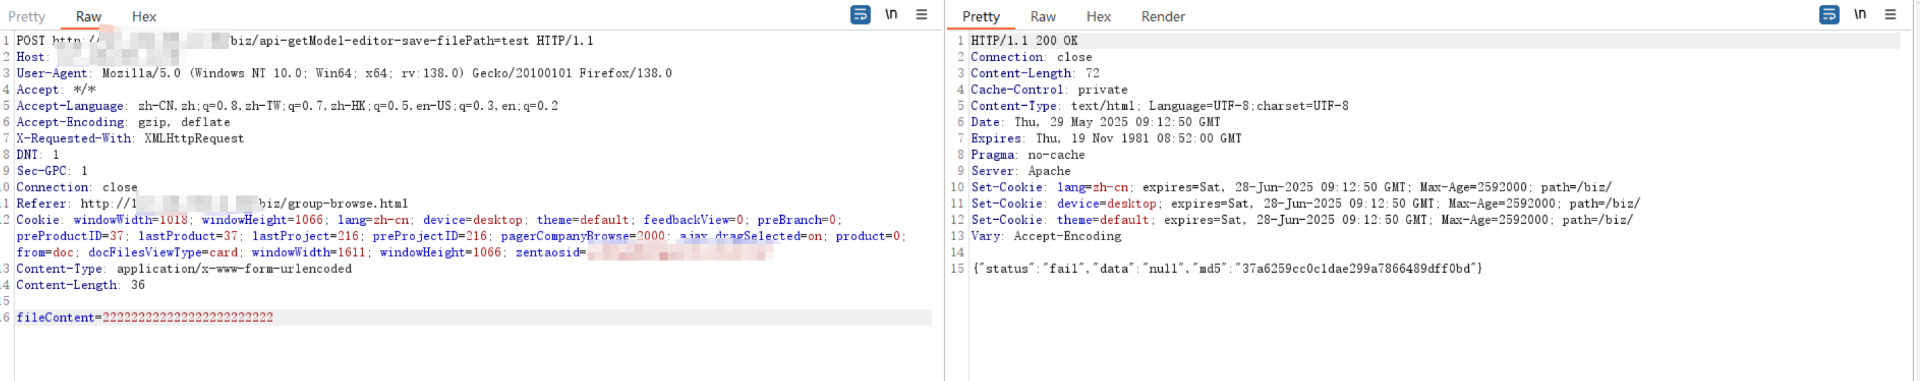Click the DNT: 1 header line
The image size is (1920, 381).
point(38,155)
